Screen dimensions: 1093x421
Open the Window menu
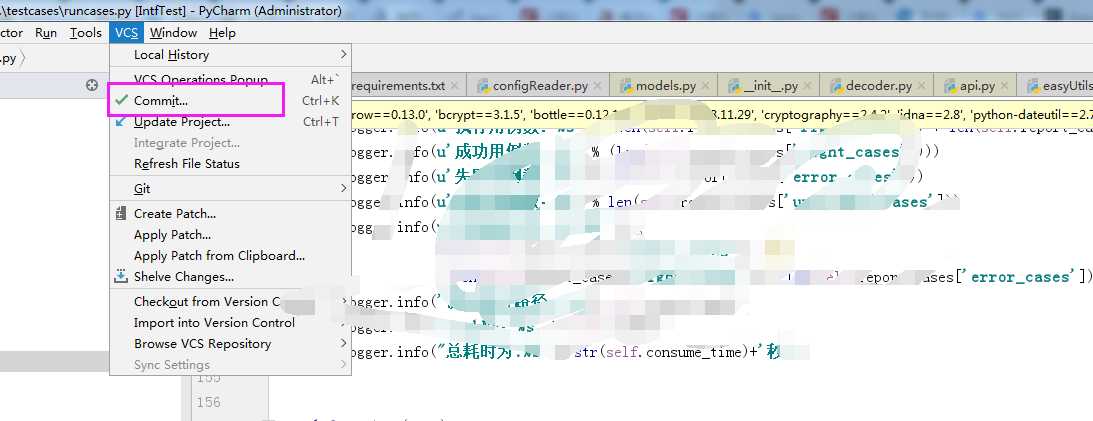(x=173, y=33)
